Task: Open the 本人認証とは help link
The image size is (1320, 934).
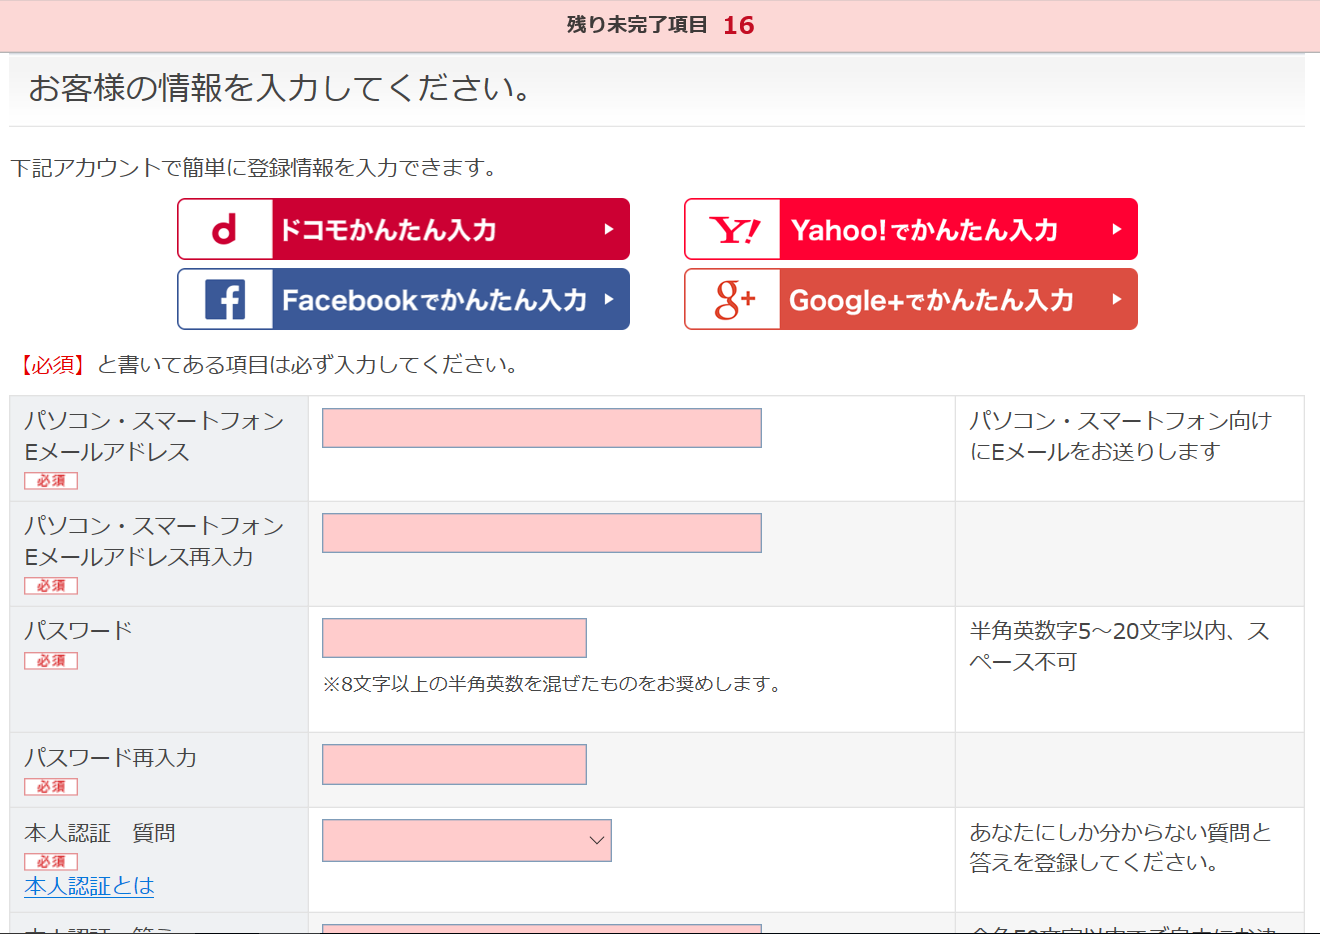Action: click(x=89, y=886)
